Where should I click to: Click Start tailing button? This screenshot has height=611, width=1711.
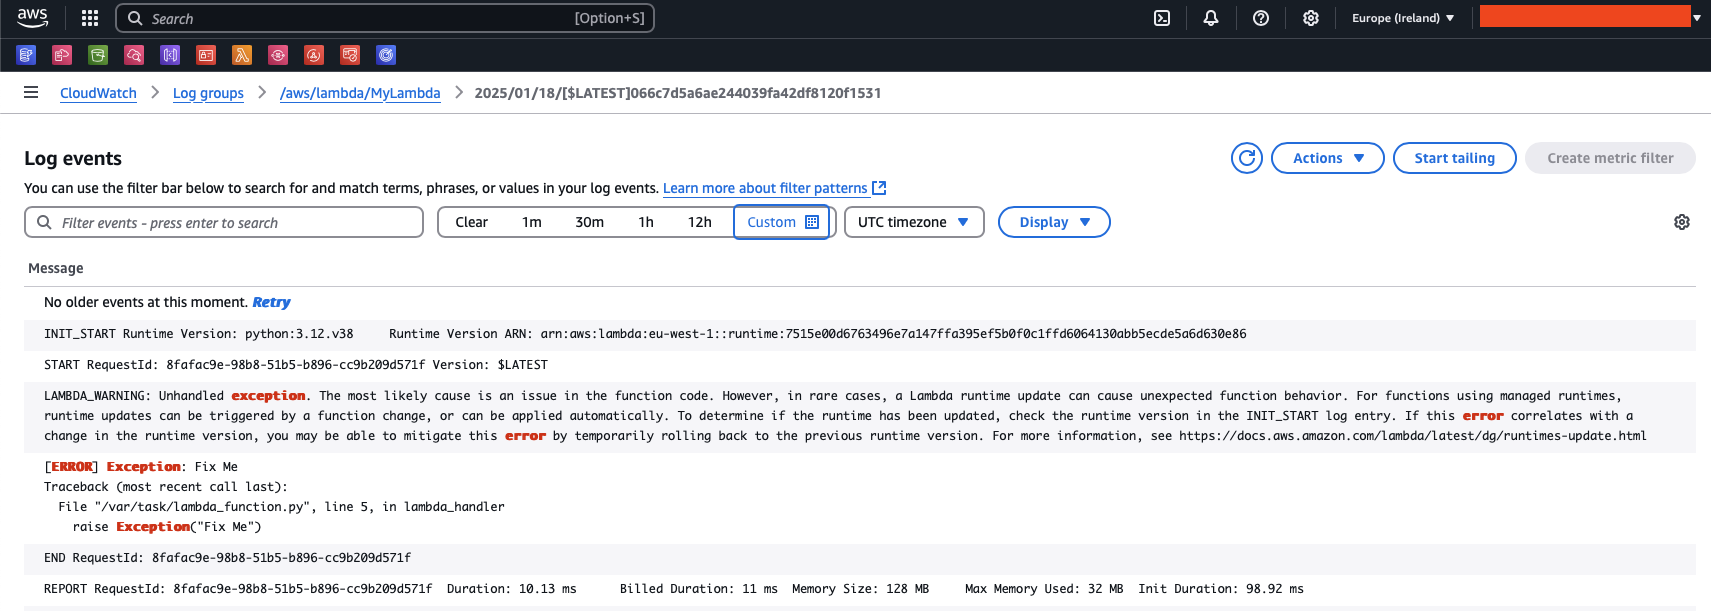click(x=1455, y=158)
